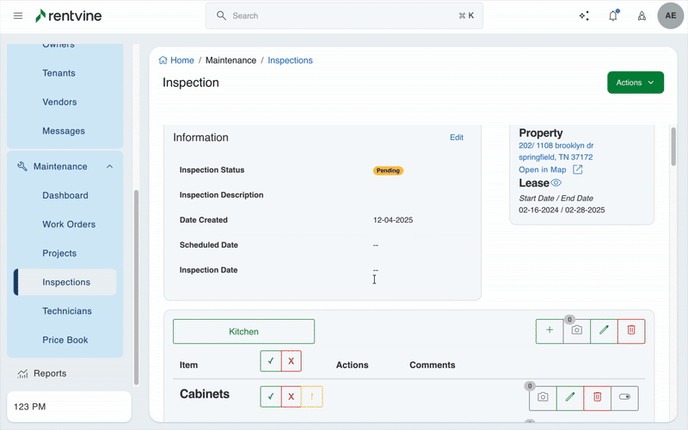
Task: Open the notifications bell
Action: coord(613,16)
